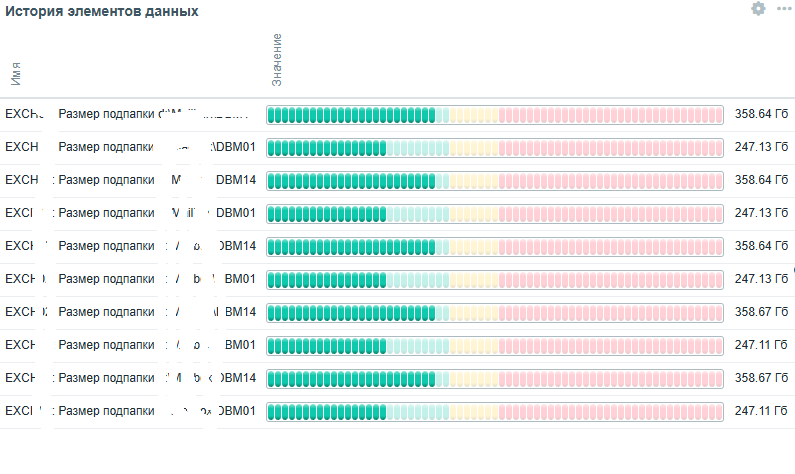This screenshot has width=795, height=474.
Task: Click the 'Имя' column header
Action: [x=16, y=71]
